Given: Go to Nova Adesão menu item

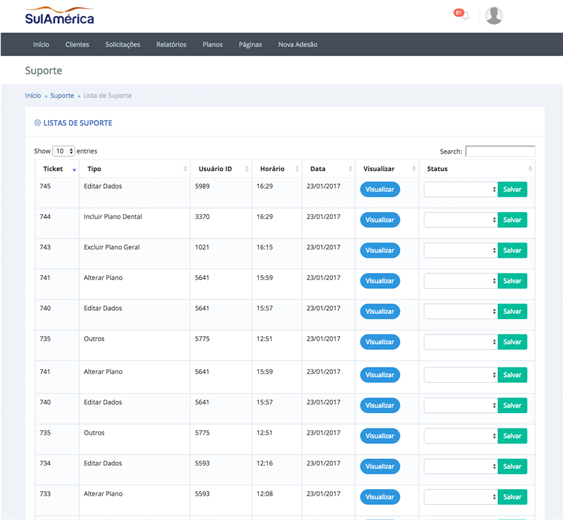Looking at the screenshot, I should pyautogui.click(x=298, y=45).
